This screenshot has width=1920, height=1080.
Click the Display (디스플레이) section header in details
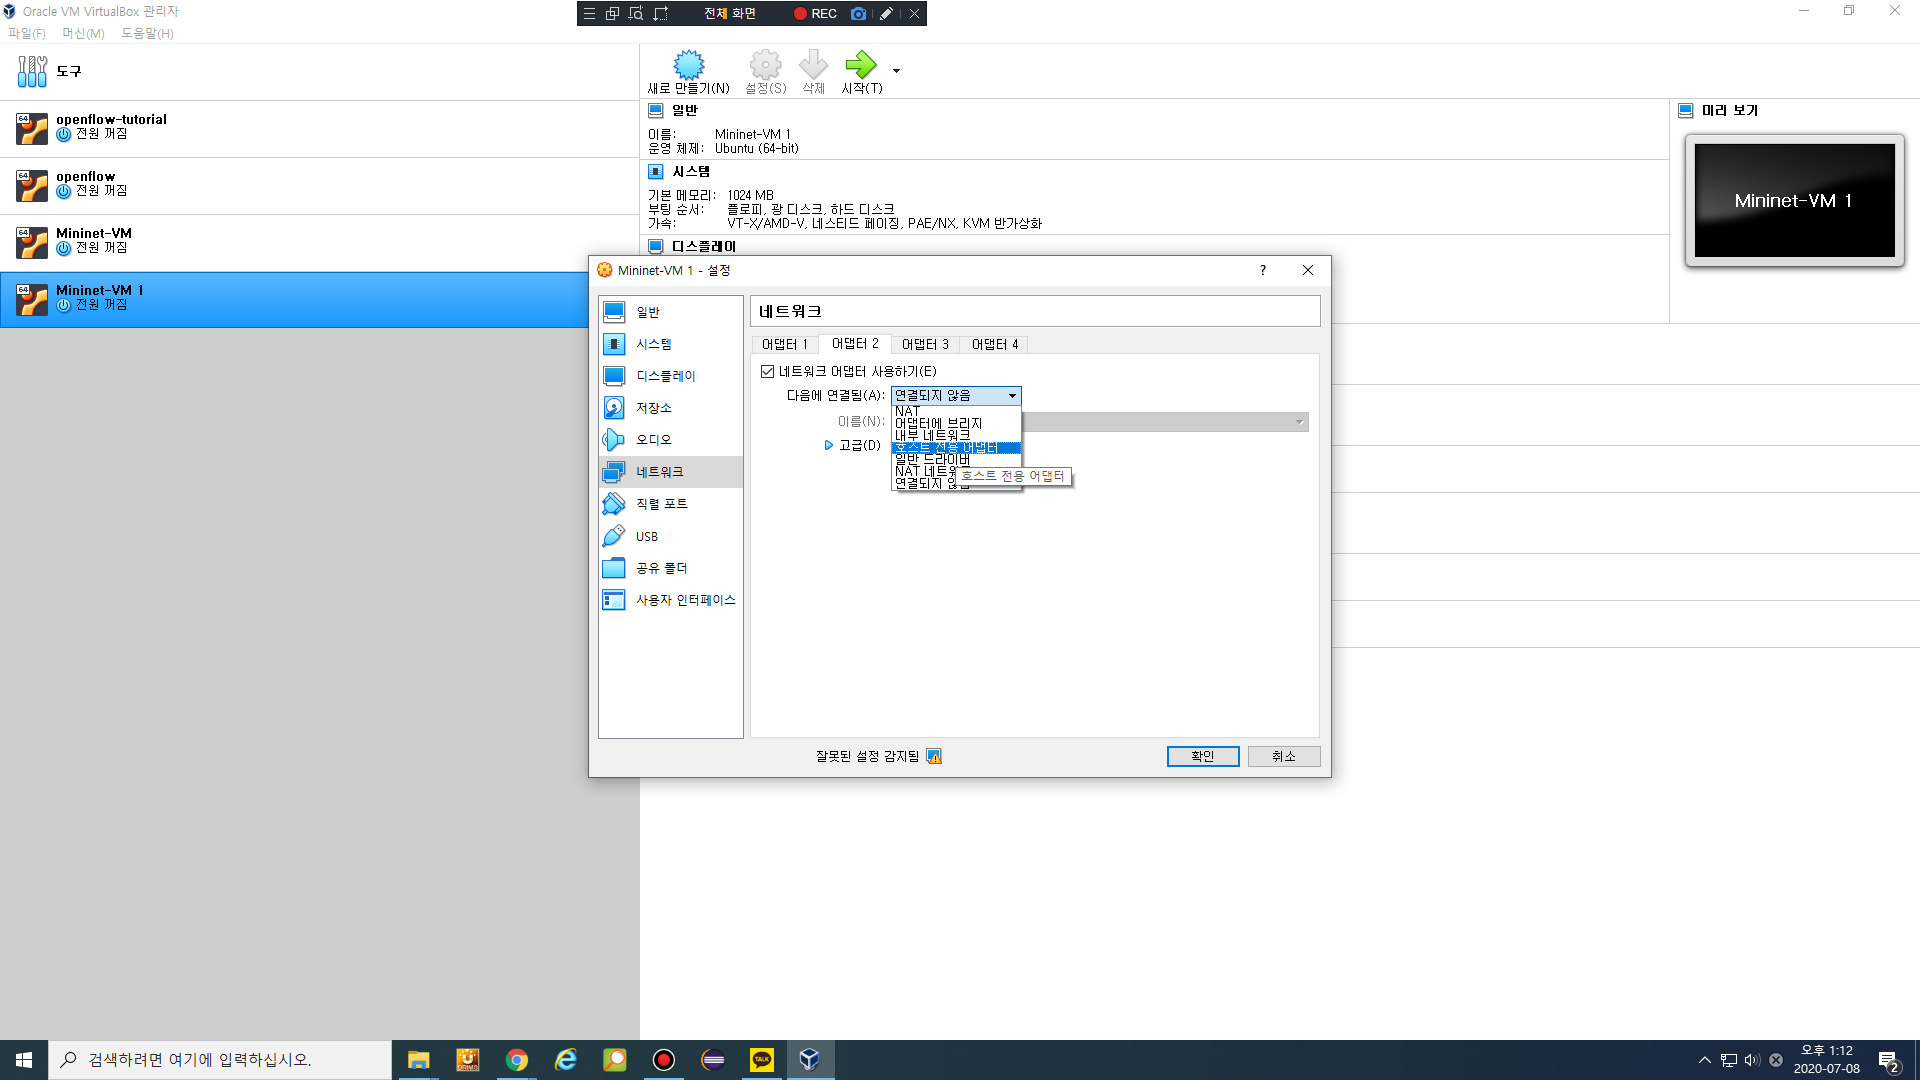tap(704, 246)
